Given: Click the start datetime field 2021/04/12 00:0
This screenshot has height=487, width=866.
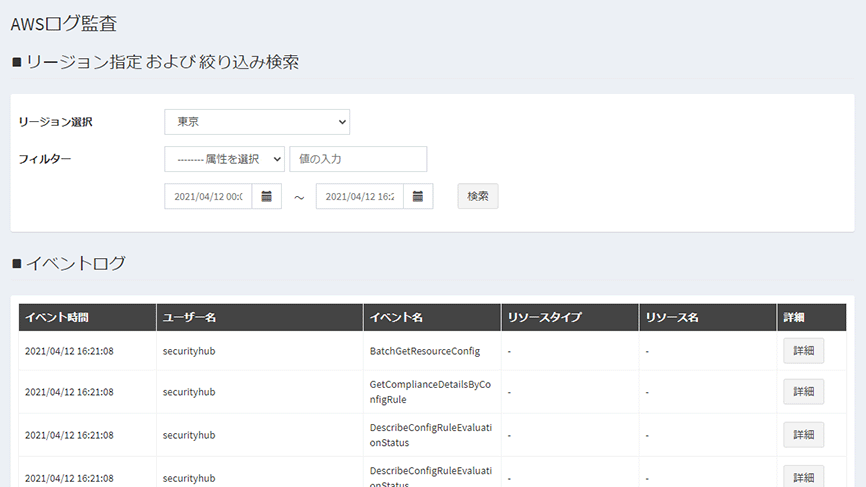Looking at the screenshot, I should pos(208,196).
